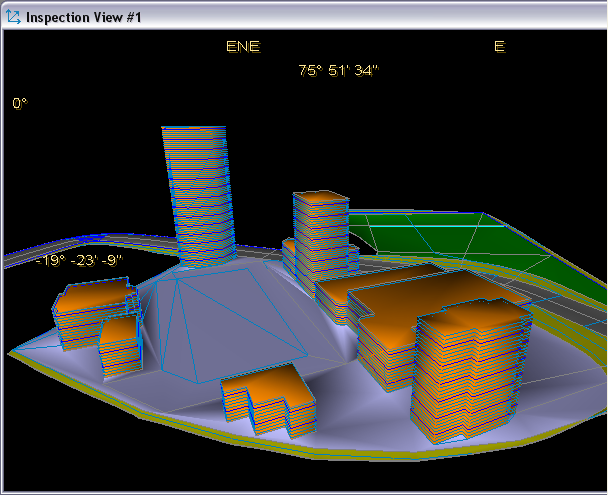This screenshot has width=609, height=495.
Task: Click the 0° angle label
Action: [21, 103]
